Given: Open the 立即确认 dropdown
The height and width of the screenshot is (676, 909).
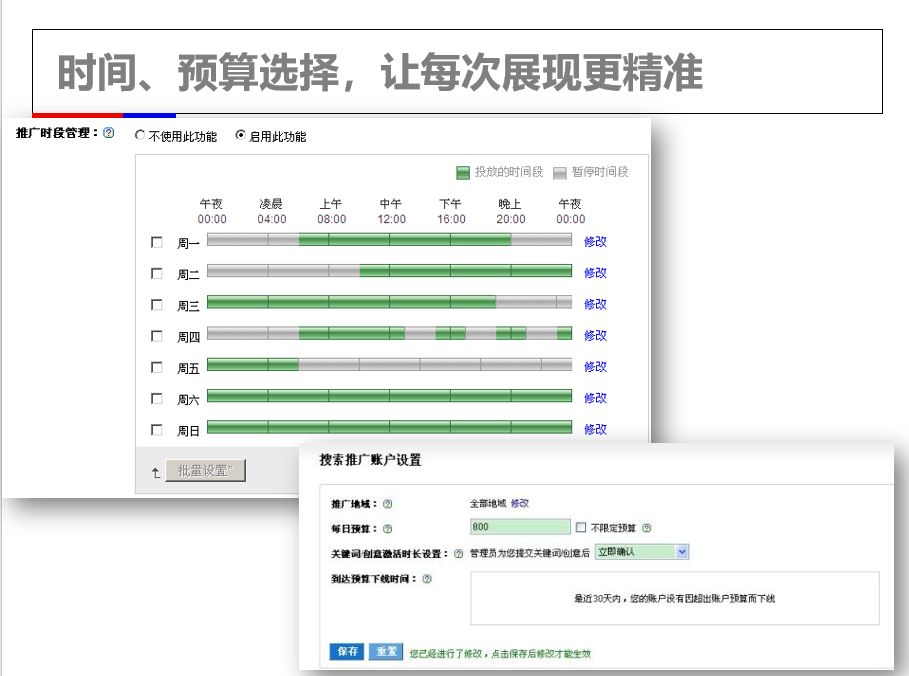Looking at the screenshot, I should point(642,552).
